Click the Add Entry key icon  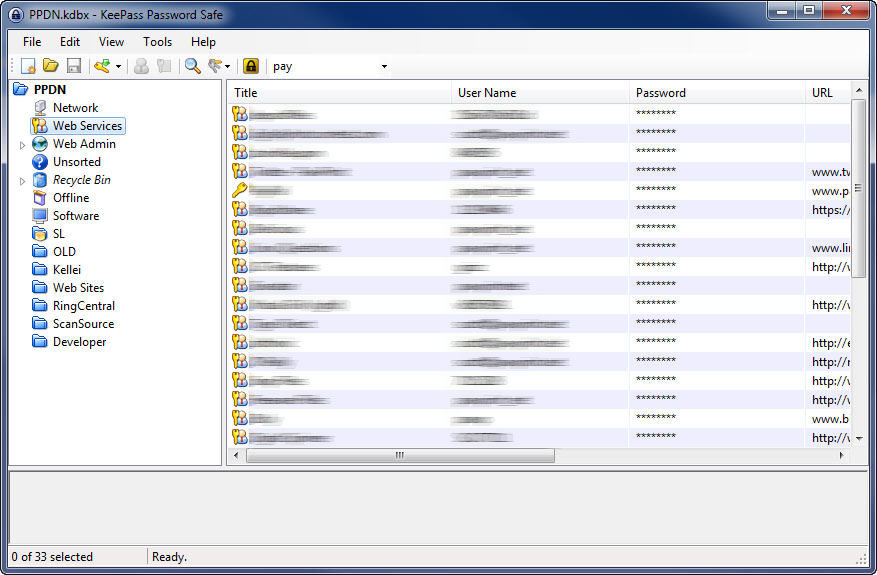[x=102, y=66]
